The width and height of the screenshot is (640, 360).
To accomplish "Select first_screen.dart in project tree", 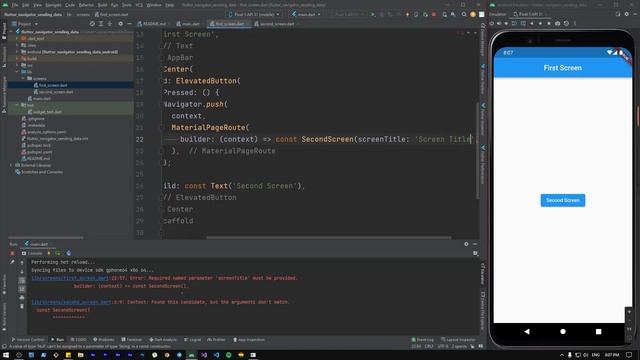I will click(53, 85).
